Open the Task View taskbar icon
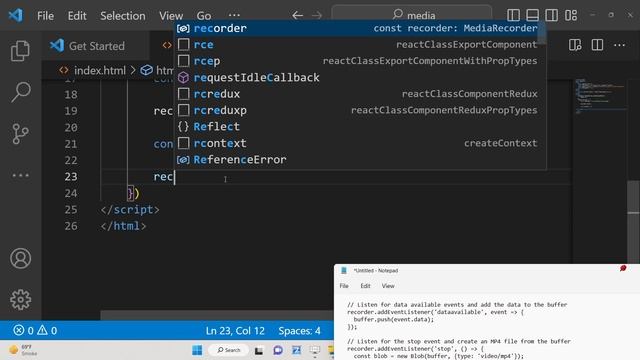The width and height of the screenshot is (640, 360). [259, 350]
